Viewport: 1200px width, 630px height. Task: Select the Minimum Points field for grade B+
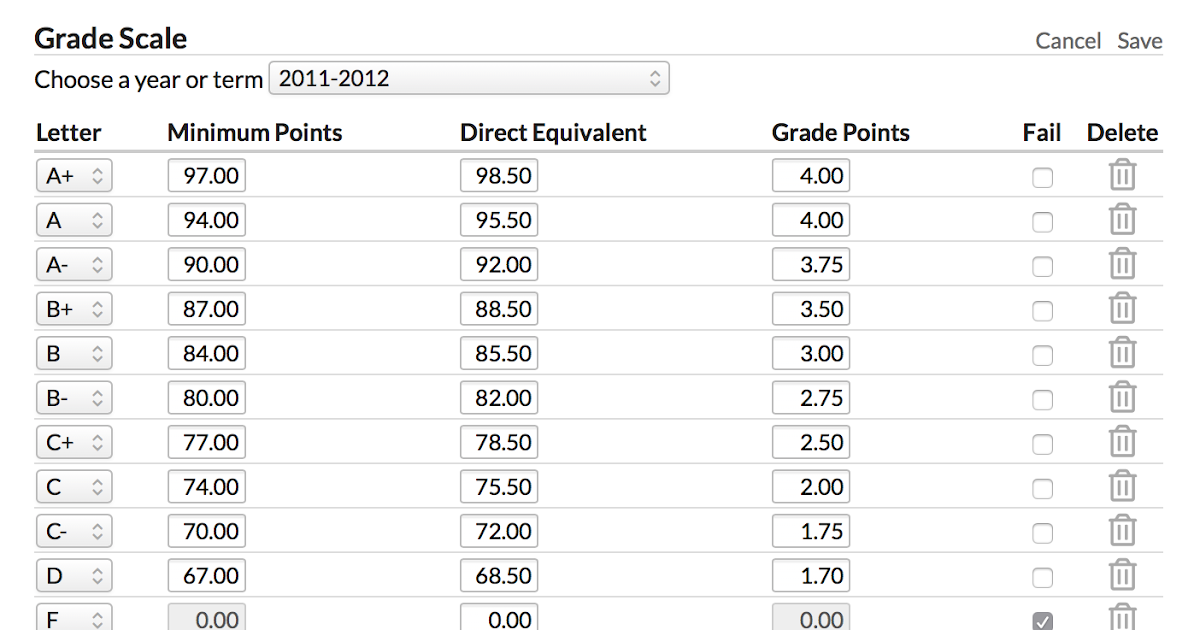[x=206, y=308]
